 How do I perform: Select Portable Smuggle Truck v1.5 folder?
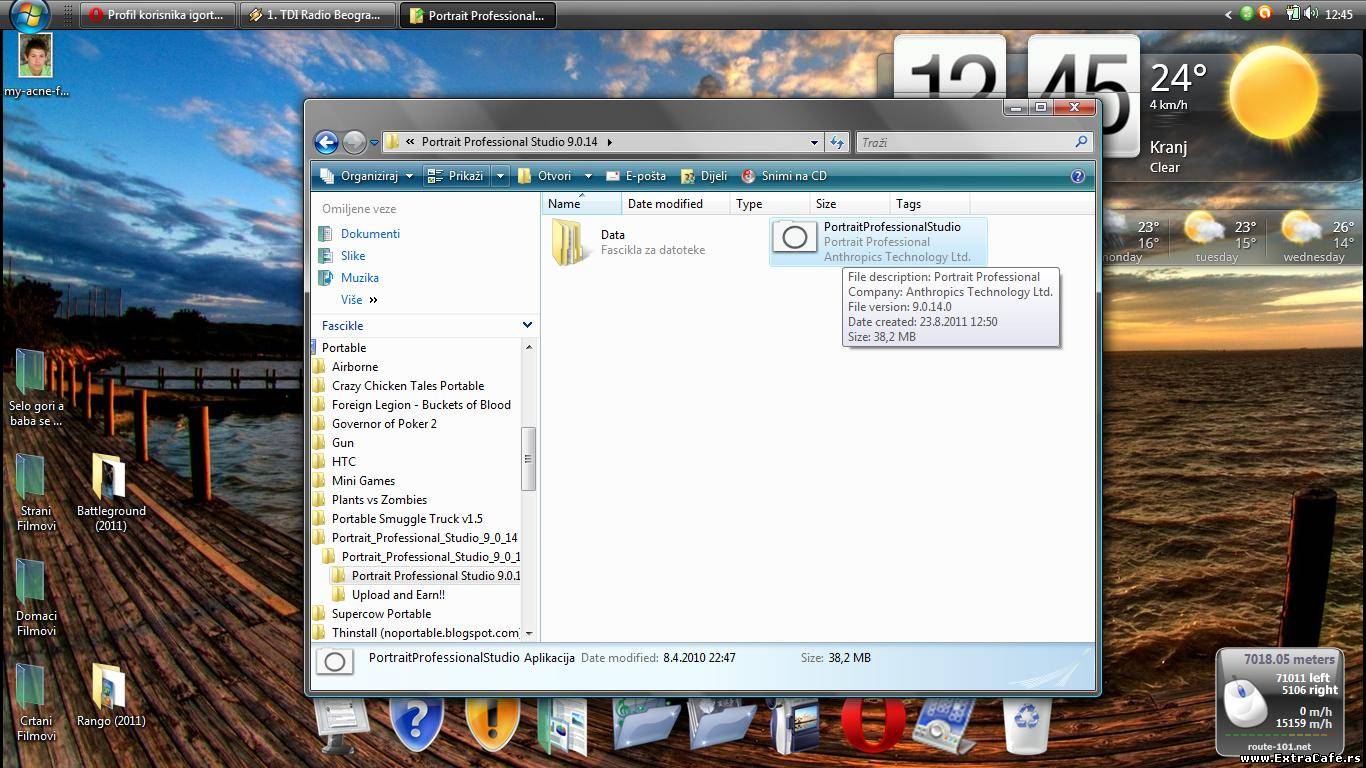click(x=407, y=519)
